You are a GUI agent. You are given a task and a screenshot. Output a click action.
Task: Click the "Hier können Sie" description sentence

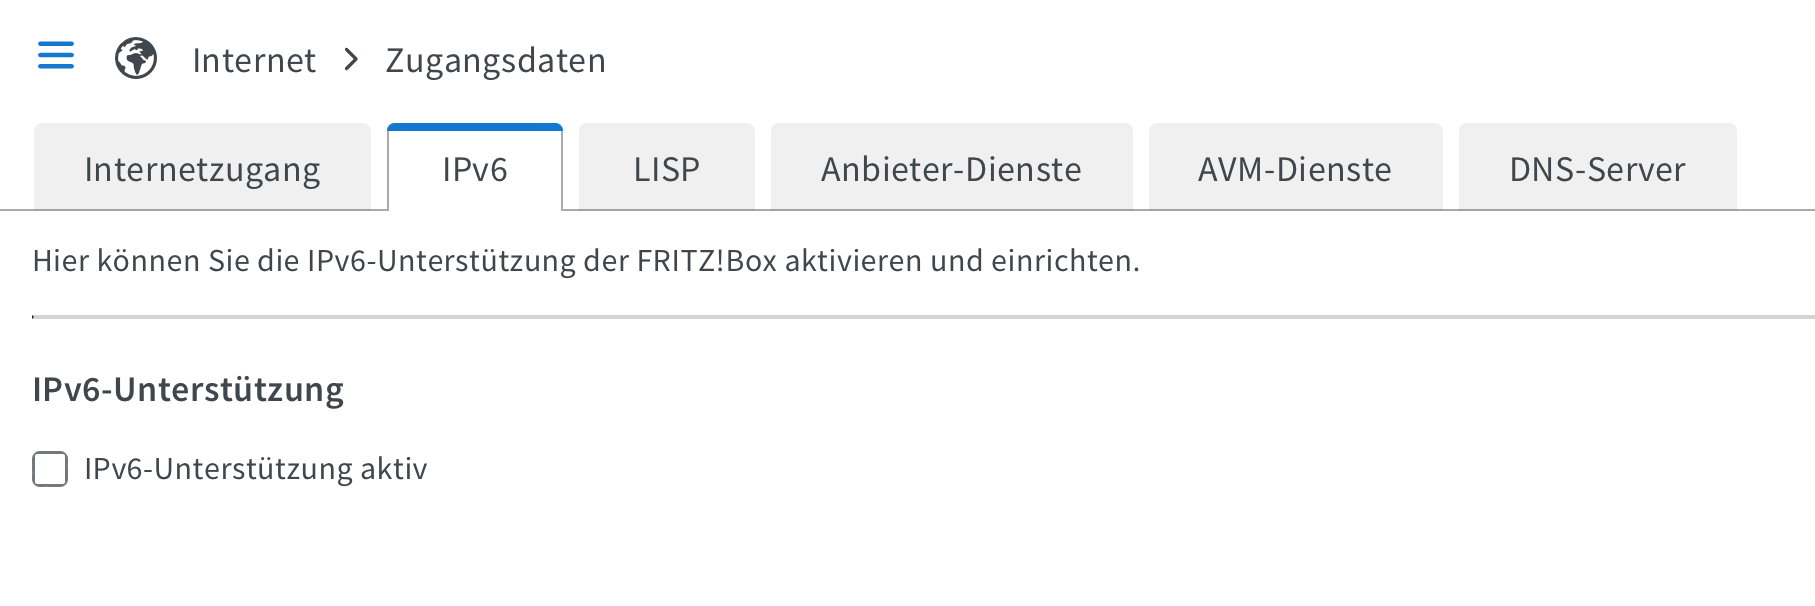click(586, 261)
